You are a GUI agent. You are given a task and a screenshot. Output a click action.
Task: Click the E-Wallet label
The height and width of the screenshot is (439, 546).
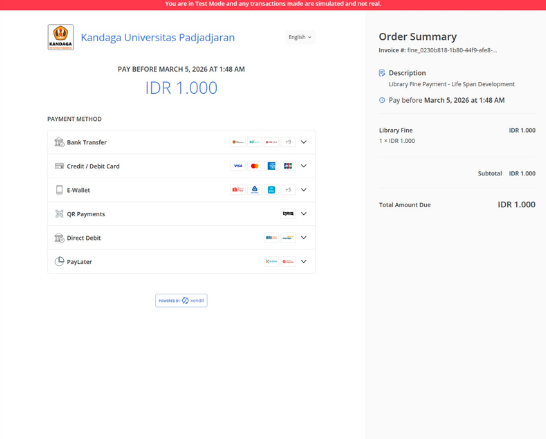(x=78, y=190)
